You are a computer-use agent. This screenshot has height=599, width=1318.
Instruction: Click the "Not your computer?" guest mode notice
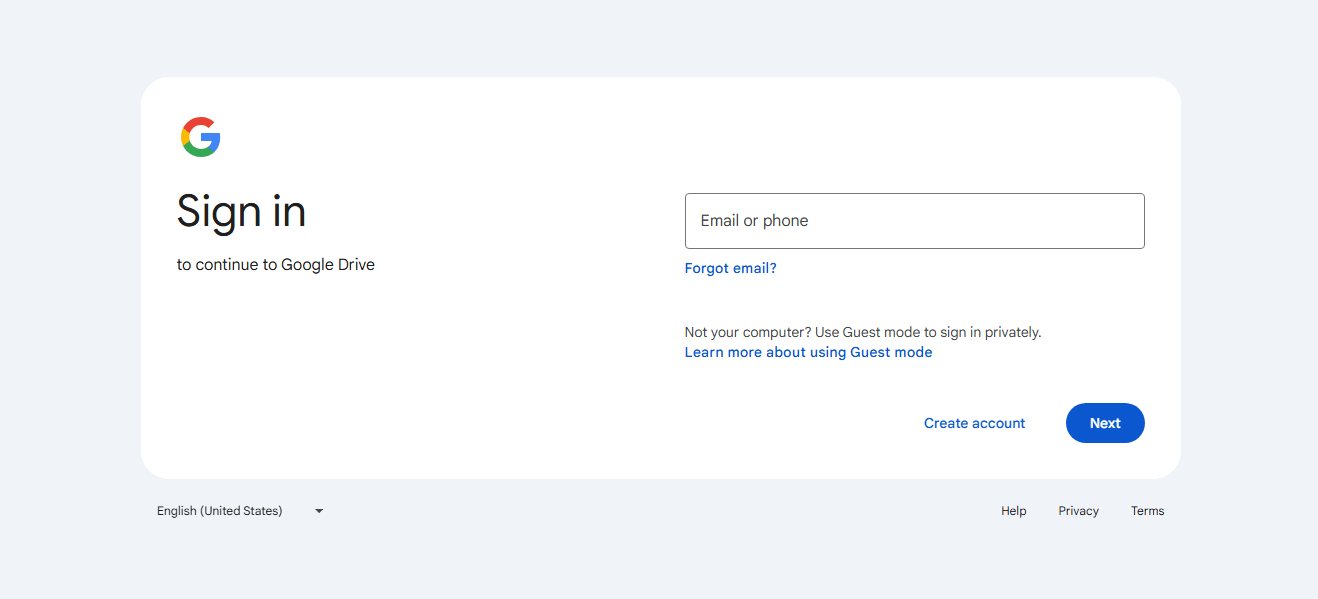[863, 332]
